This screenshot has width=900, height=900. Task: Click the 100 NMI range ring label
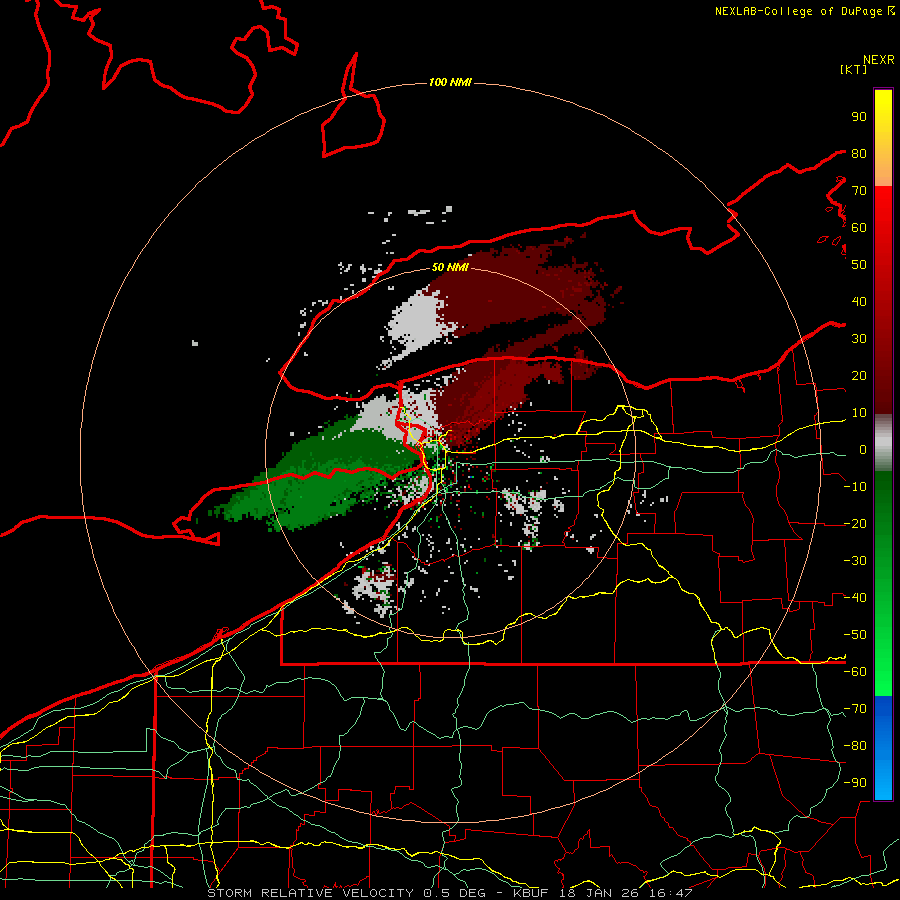[450, 82]
